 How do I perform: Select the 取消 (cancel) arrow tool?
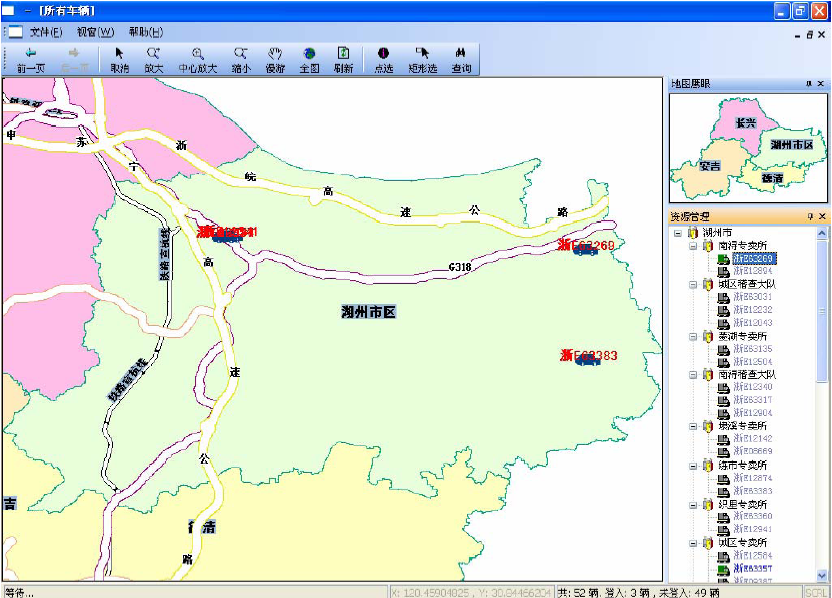[x=120, y=59]
